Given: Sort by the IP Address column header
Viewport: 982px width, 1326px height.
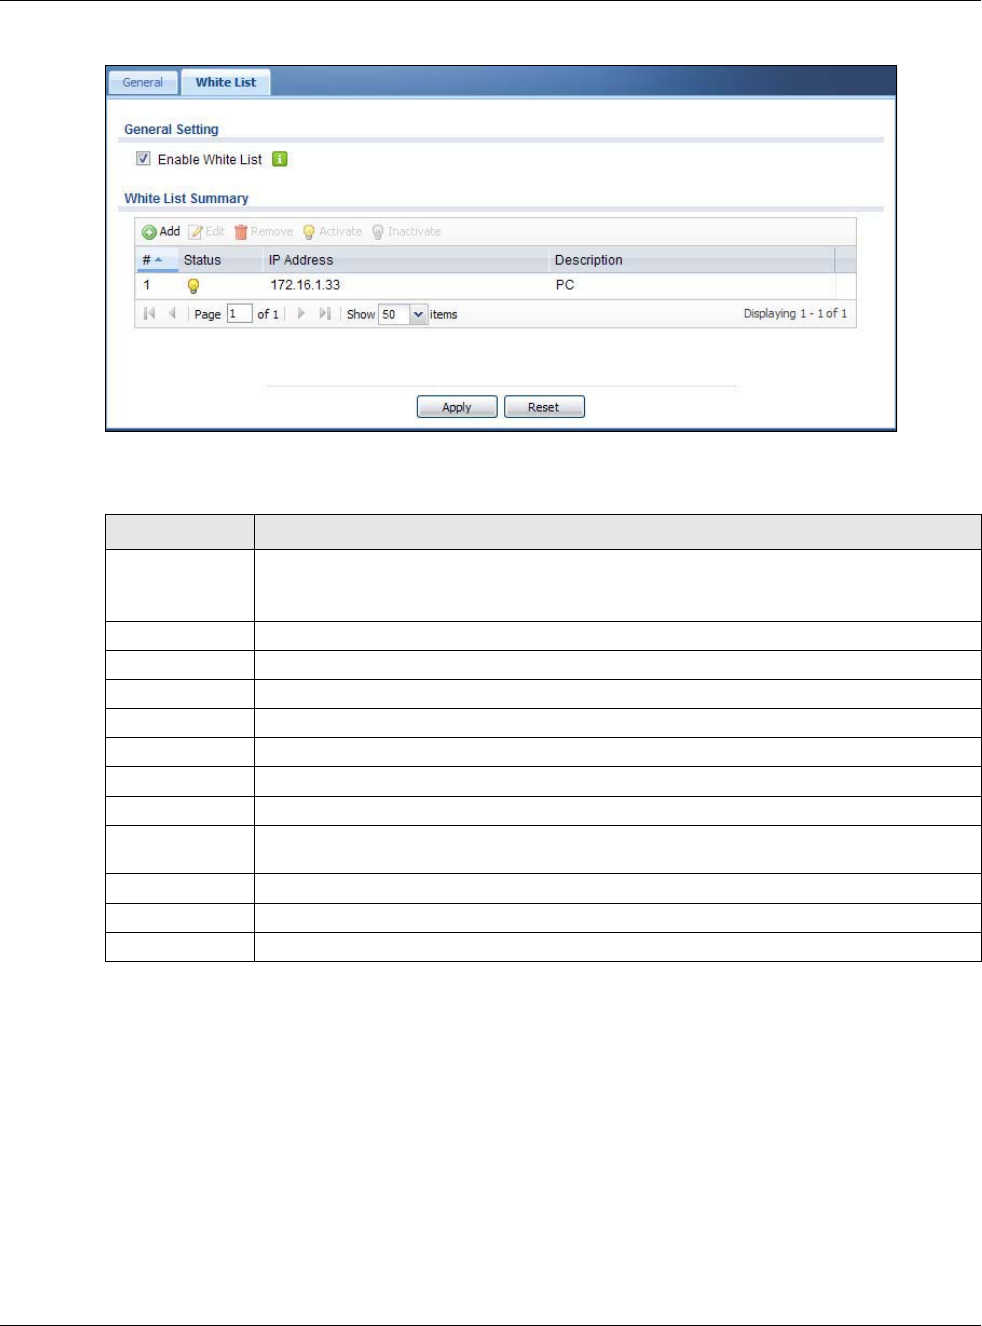Looking at the screenshot, I should point(406,260).
